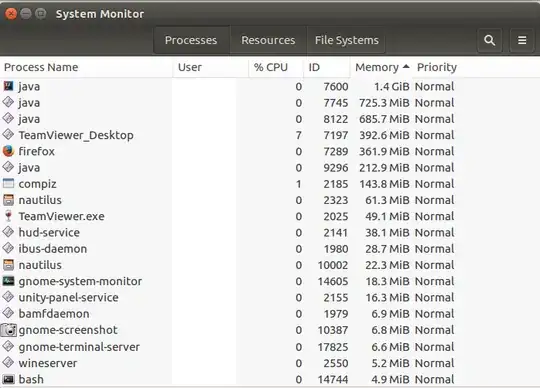Click the TeamViewer_Desktop process icon
This screenshot has width=540, height=388.
[8, 135]
